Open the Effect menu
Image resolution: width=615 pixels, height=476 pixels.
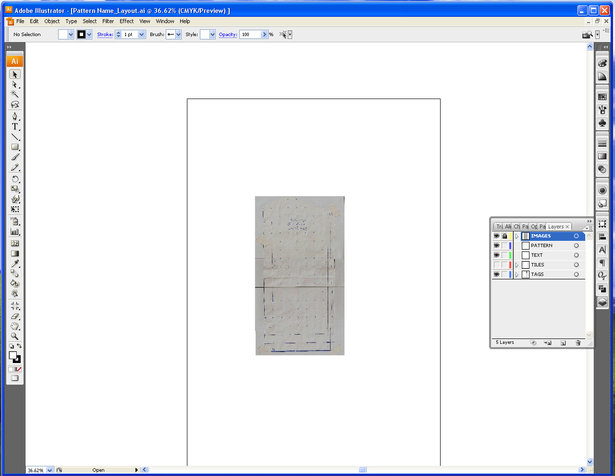tap(126, 21)
